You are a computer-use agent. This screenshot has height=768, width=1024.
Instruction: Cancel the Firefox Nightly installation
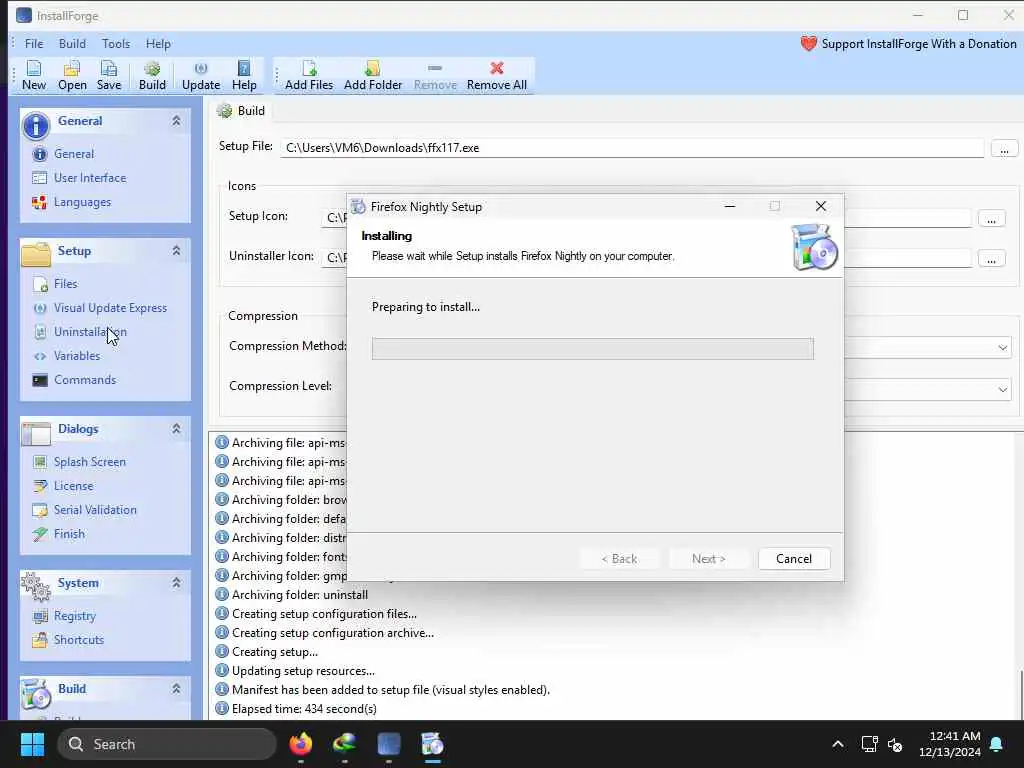click(794, 559)
